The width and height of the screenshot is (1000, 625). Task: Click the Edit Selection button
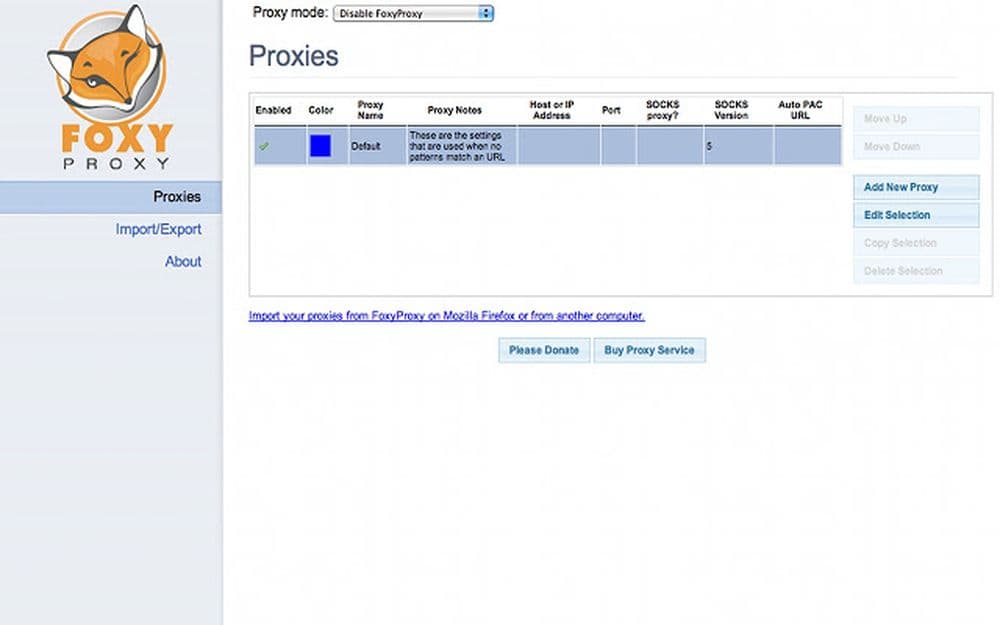point(914,215)
